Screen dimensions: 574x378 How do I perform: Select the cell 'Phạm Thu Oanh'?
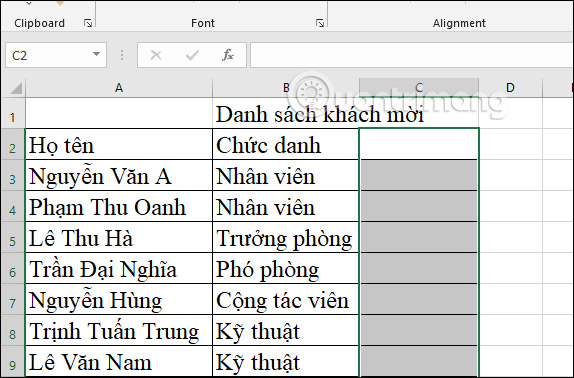(119, 206)
